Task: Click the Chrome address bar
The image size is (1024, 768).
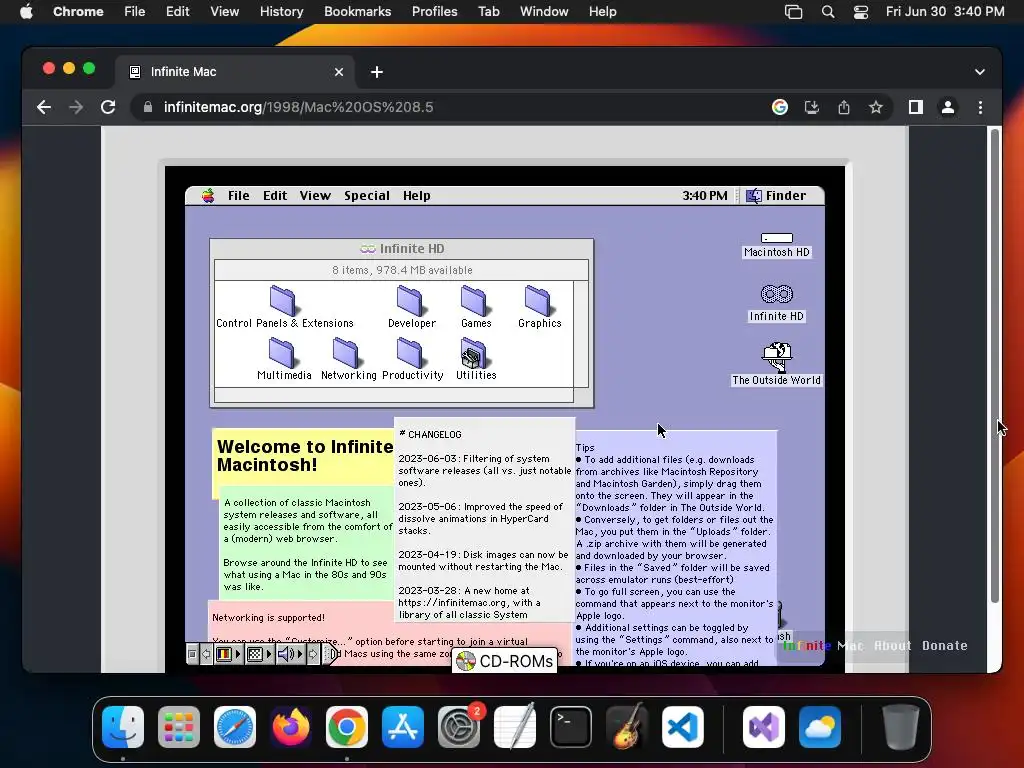Action: tap(451, 107)
